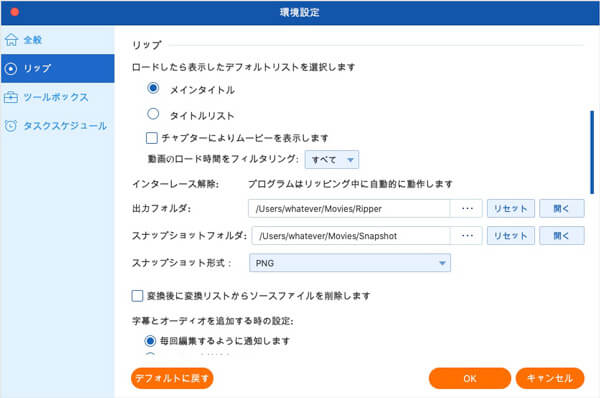600x398 pixels.
Task: Select the タイトルリスト radio button
Action: (153, 114)
